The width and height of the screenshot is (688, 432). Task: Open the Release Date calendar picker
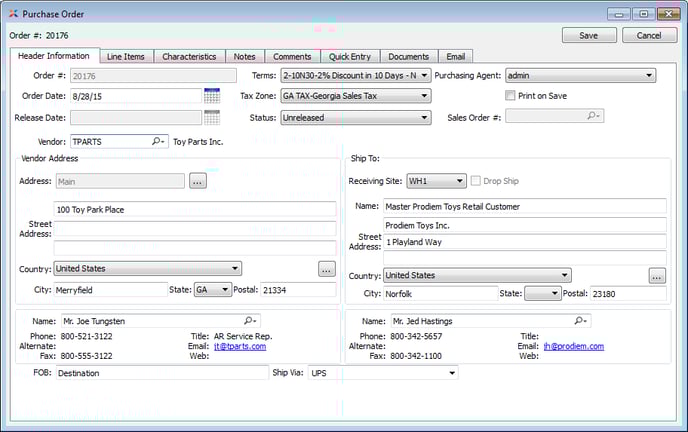pyautogui.click(x=212, y=117)
